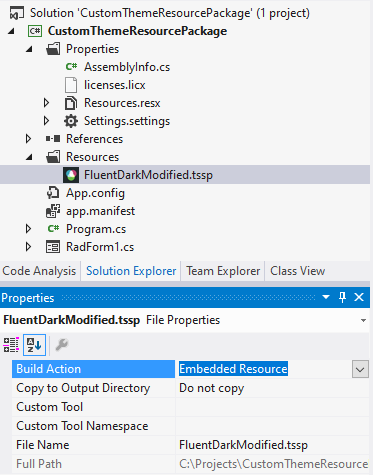Switch to Categorized view in Properties

click(x=11, y=345)
